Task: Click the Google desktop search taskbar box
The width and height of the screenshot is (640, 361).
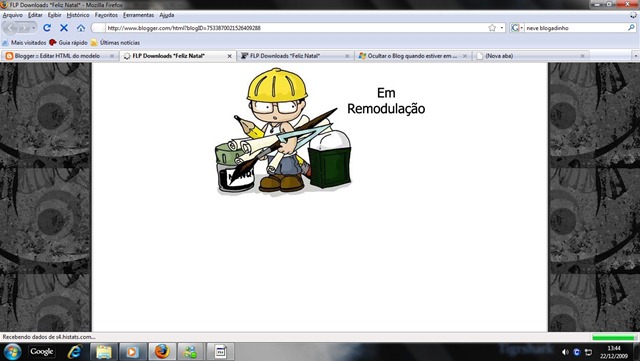Action: coord(41,351)
